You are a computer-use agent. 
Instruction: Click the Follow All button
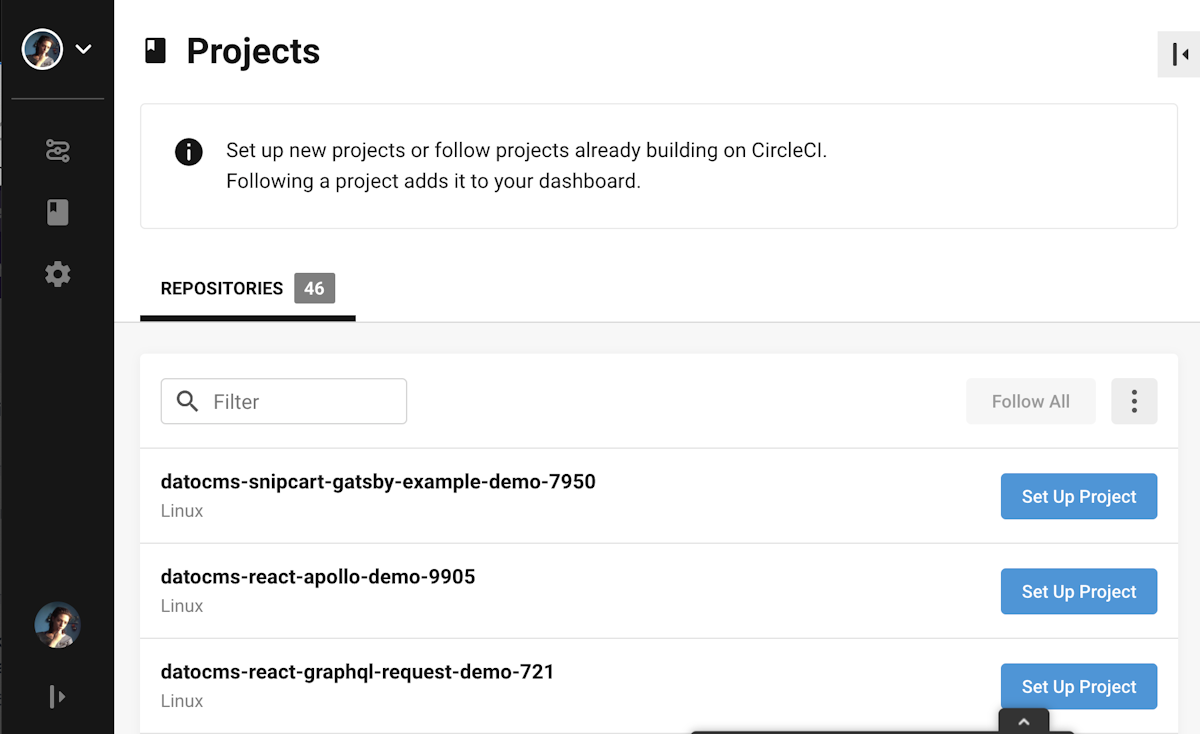point(1030,401)
